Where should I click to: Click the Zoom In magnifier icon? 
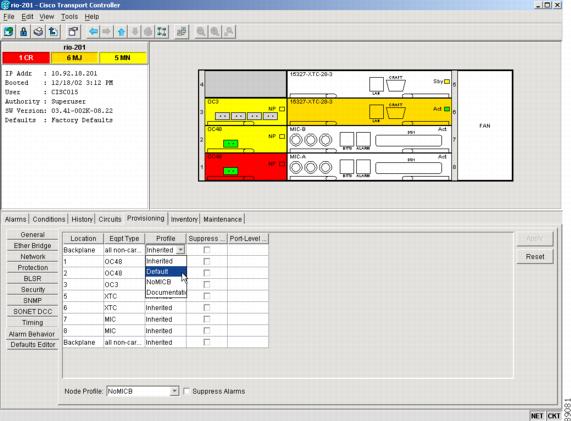pyautogui.click(x=201, y=32)
